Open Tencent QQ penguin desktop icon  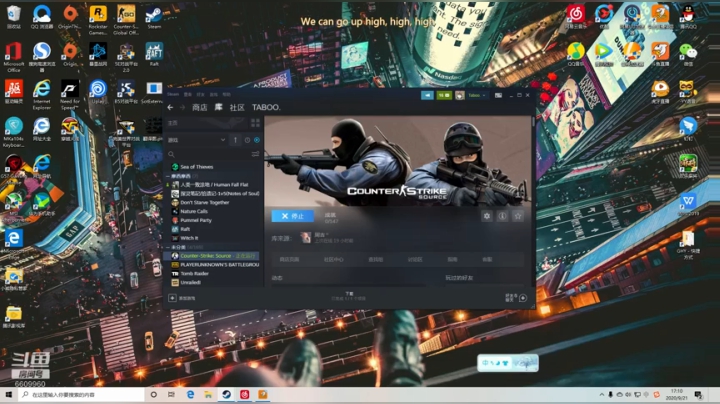(687, 17)
